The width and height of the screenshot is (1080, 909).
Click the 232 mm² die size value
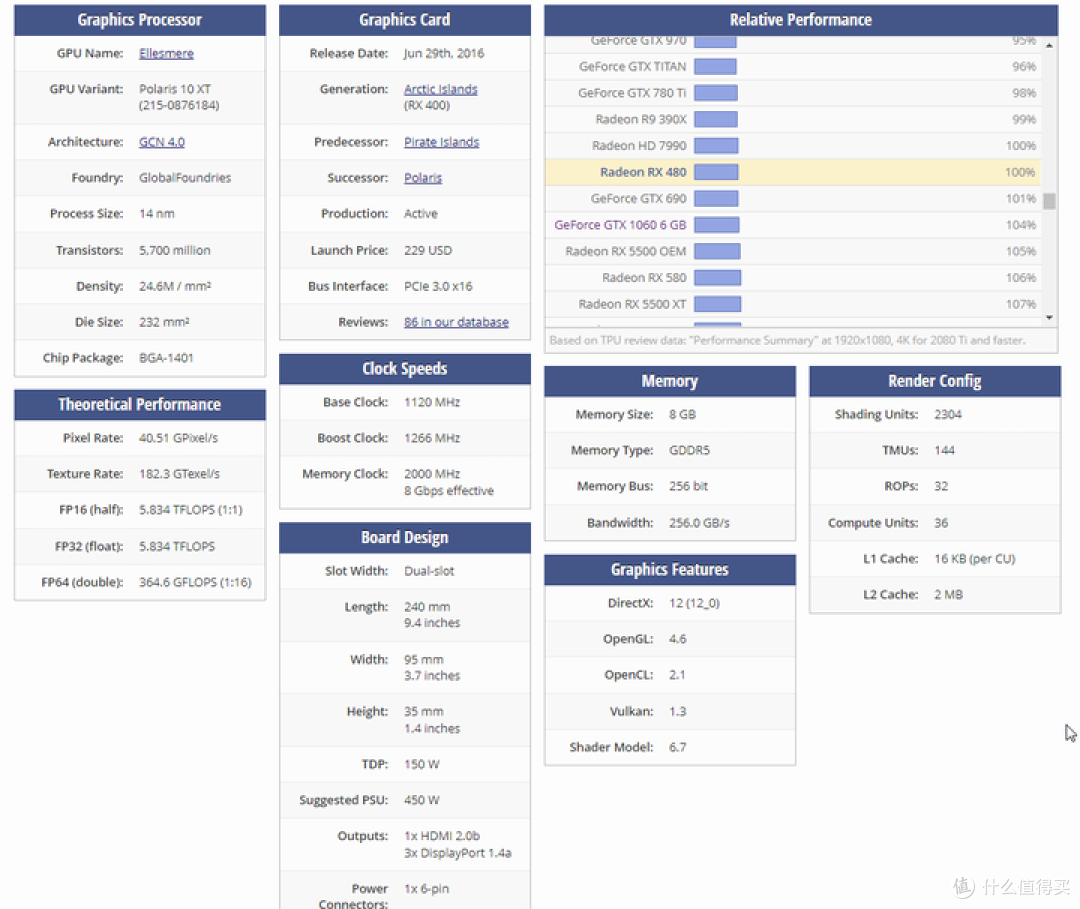164,322
